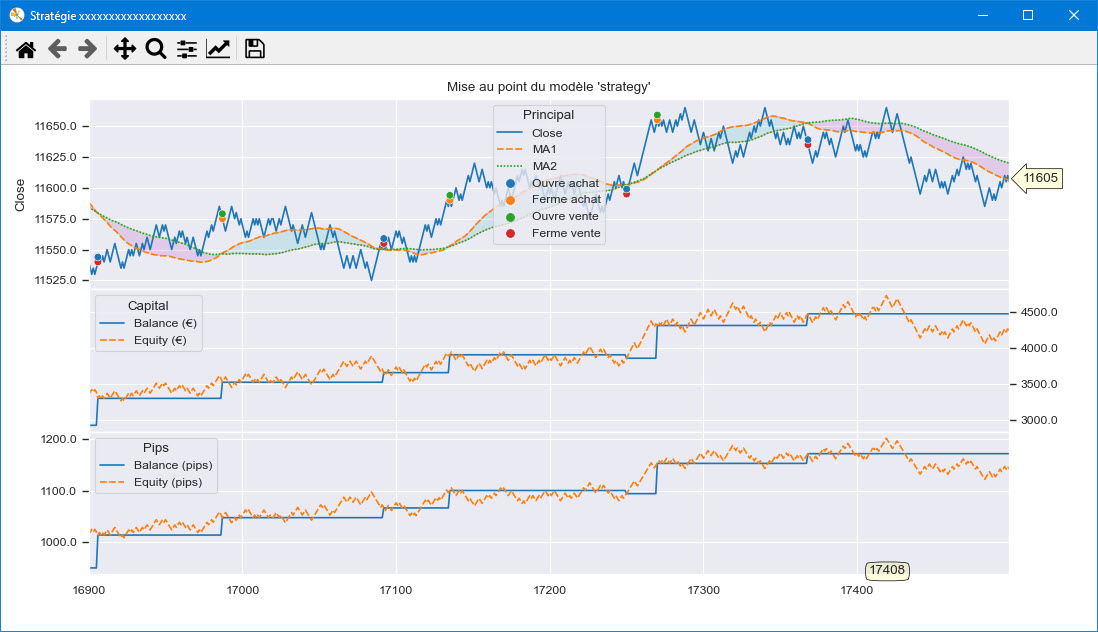The image size is (1098, 632).
Task: Select the 'Ouvre achat' blue legend dot
Action: click(x=510, y=183)
